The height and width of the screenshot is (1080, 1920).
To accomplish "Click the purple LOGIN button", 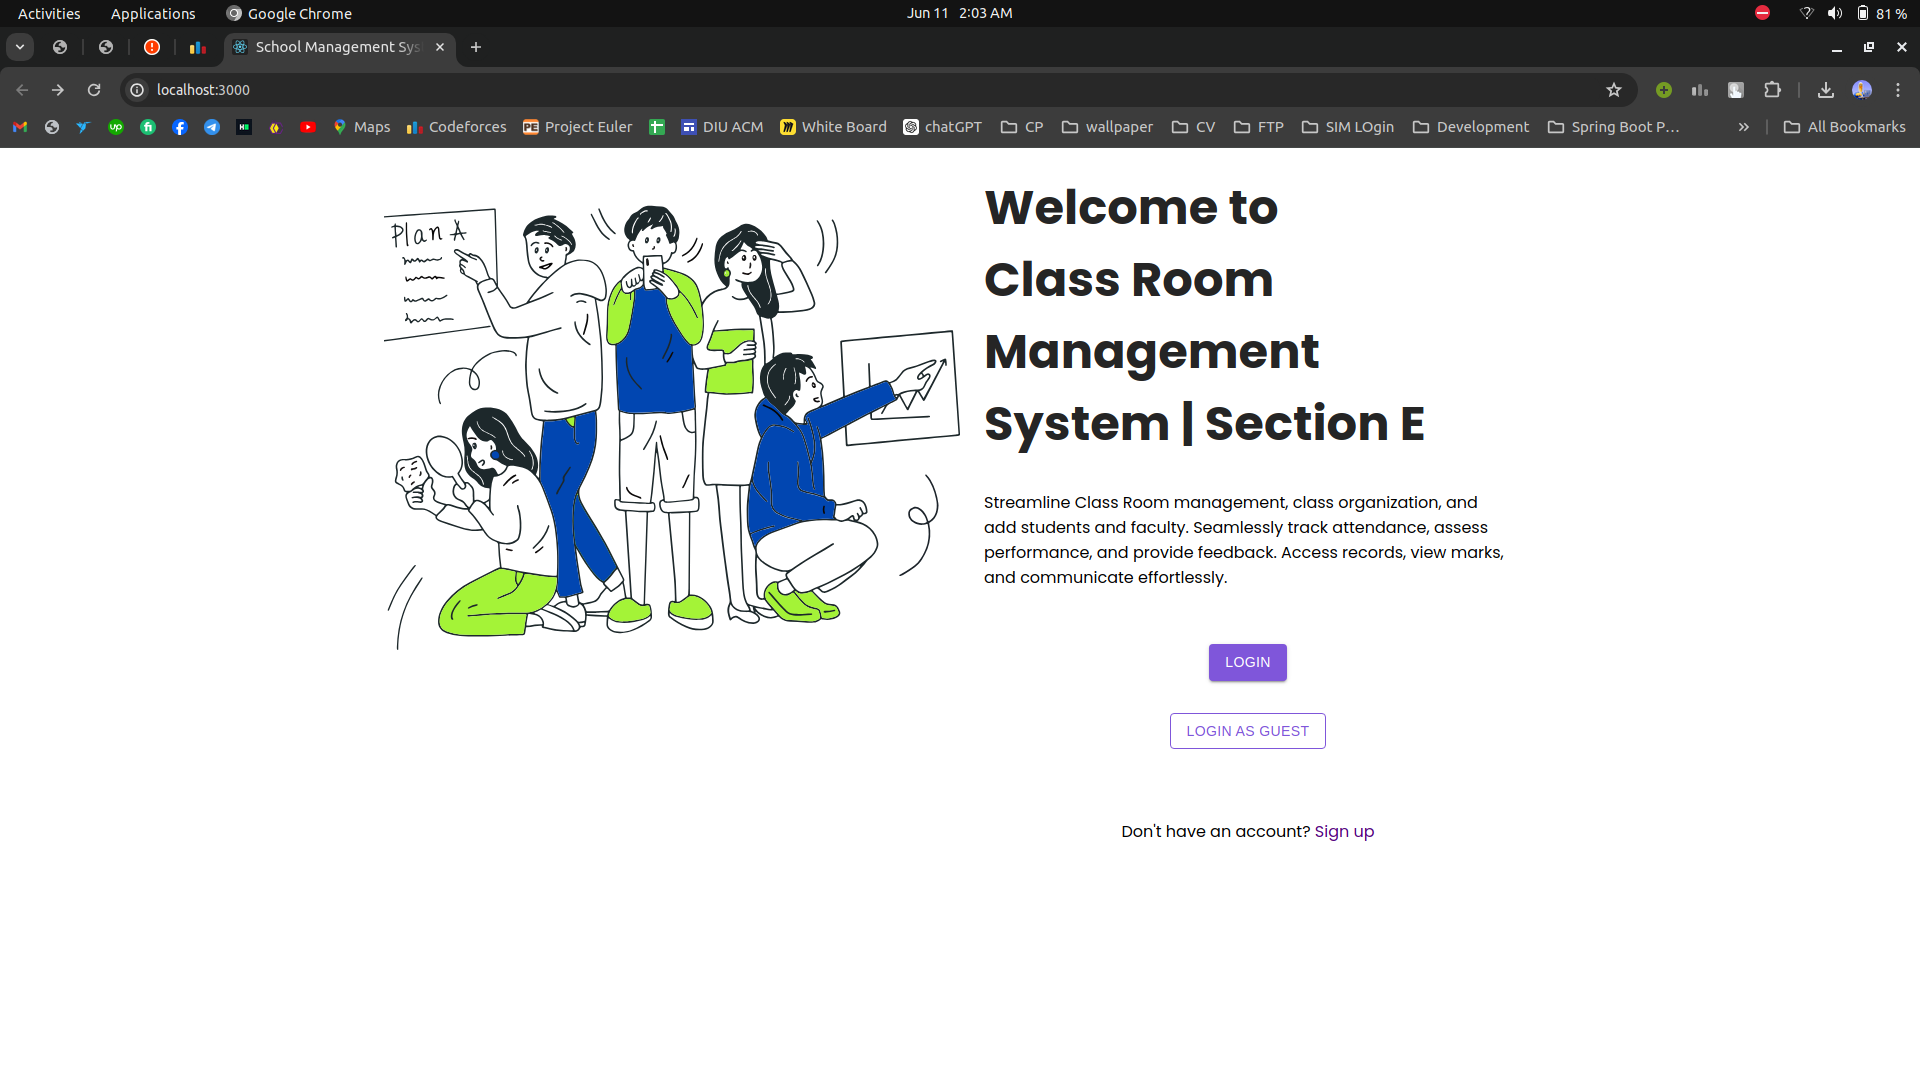I will point(1247,662).
